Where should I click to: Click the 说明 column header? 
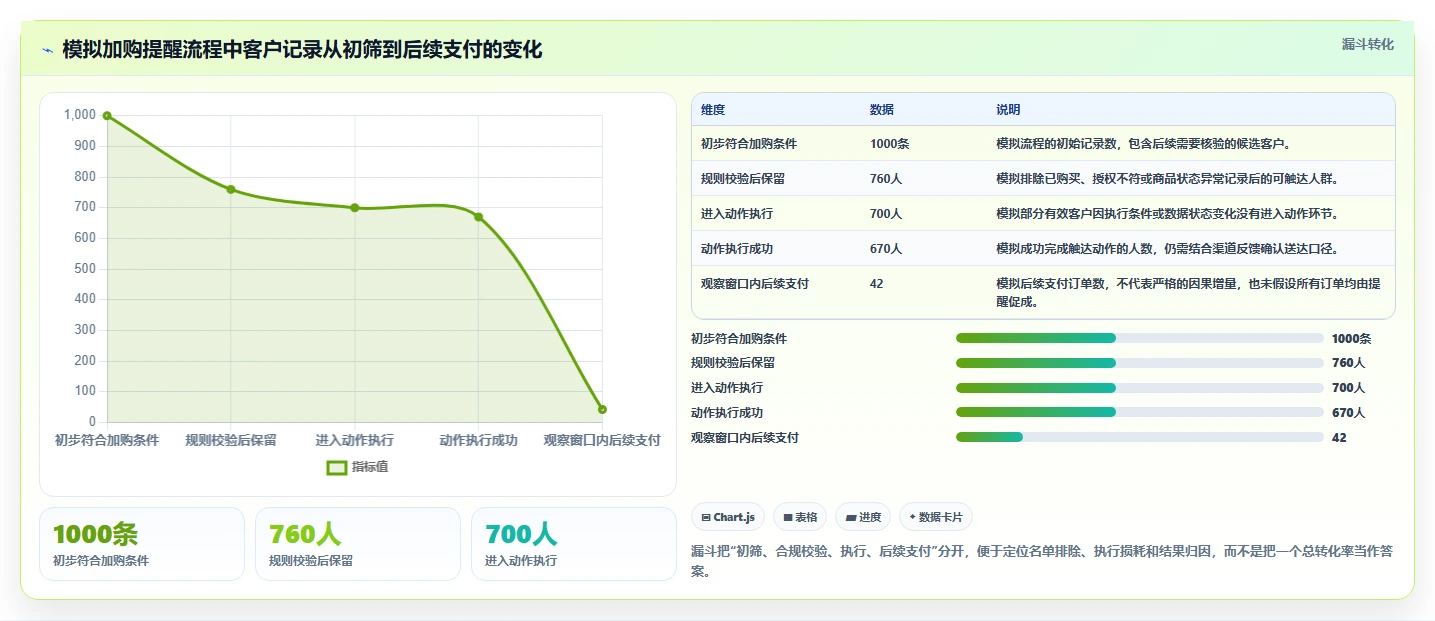click(x=1008, y=110)
